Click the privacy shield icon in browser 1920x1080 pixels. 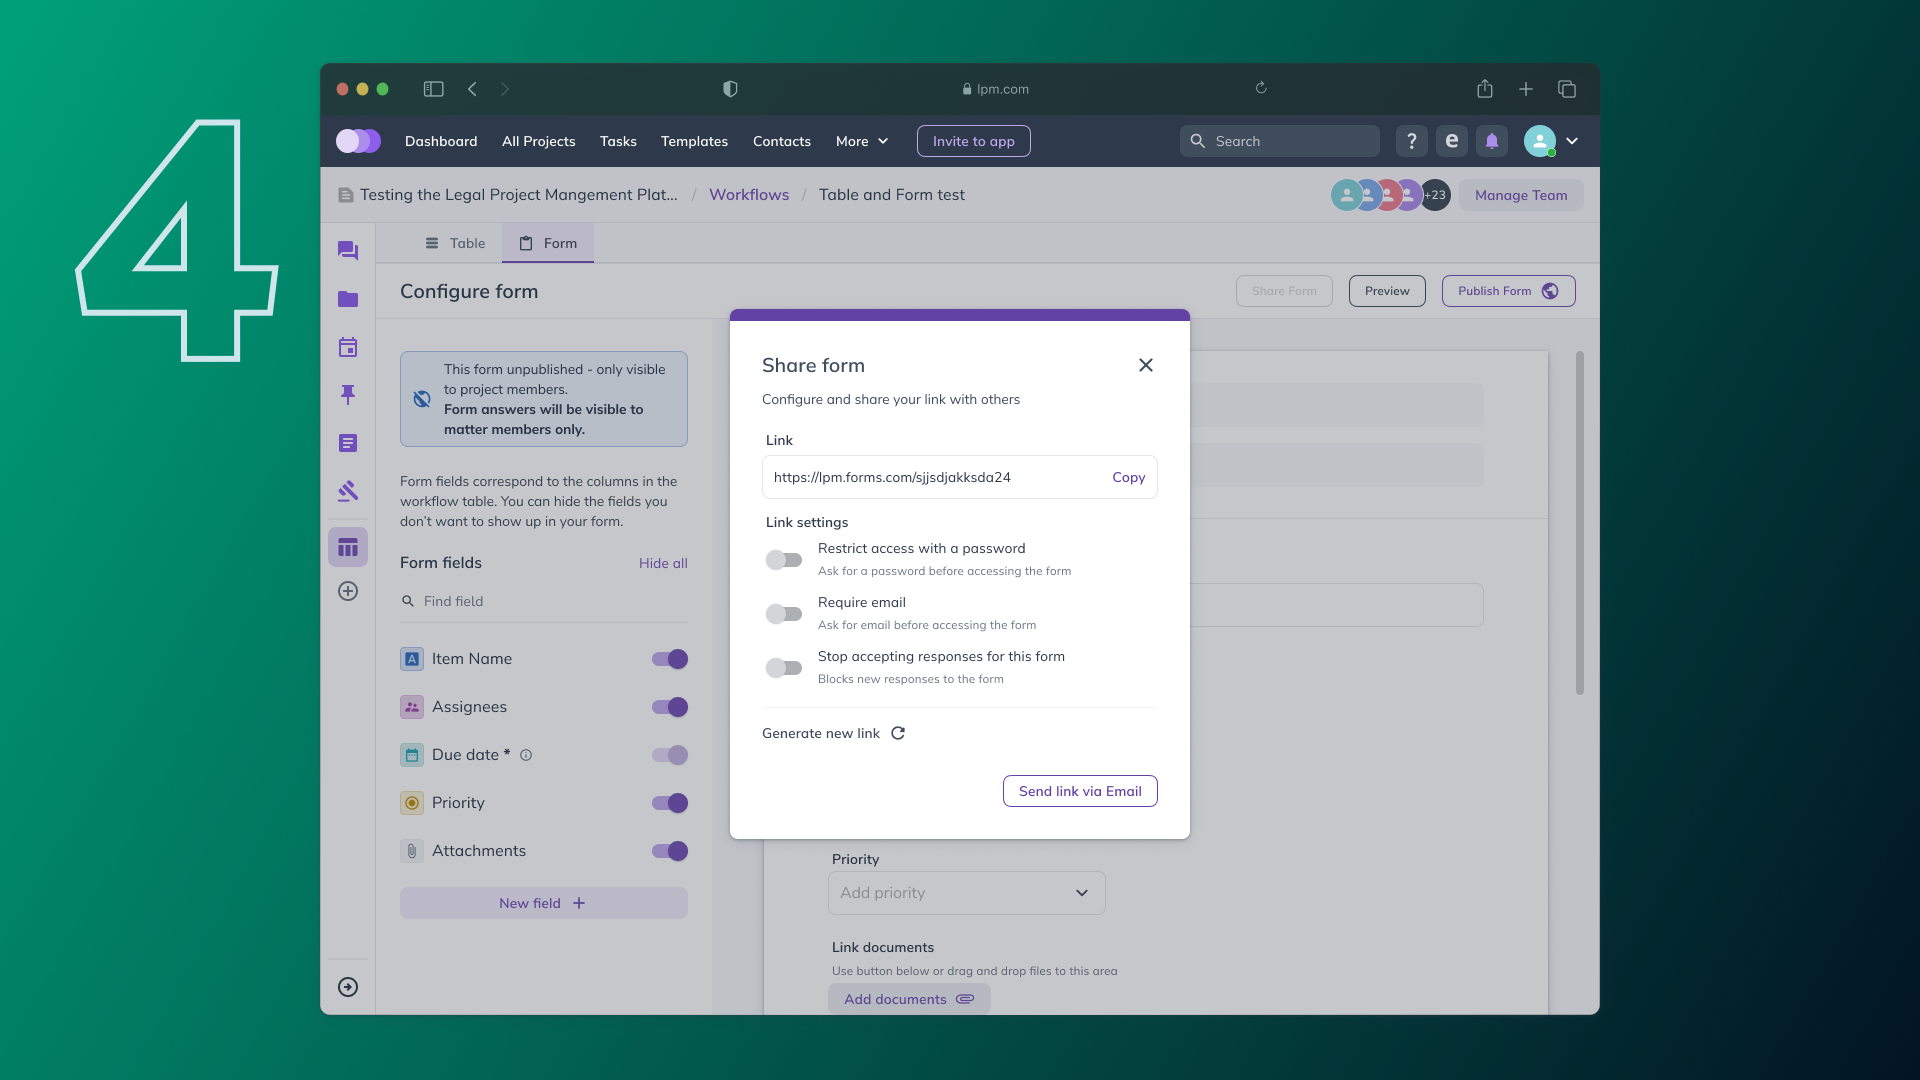tap(730, 89)
